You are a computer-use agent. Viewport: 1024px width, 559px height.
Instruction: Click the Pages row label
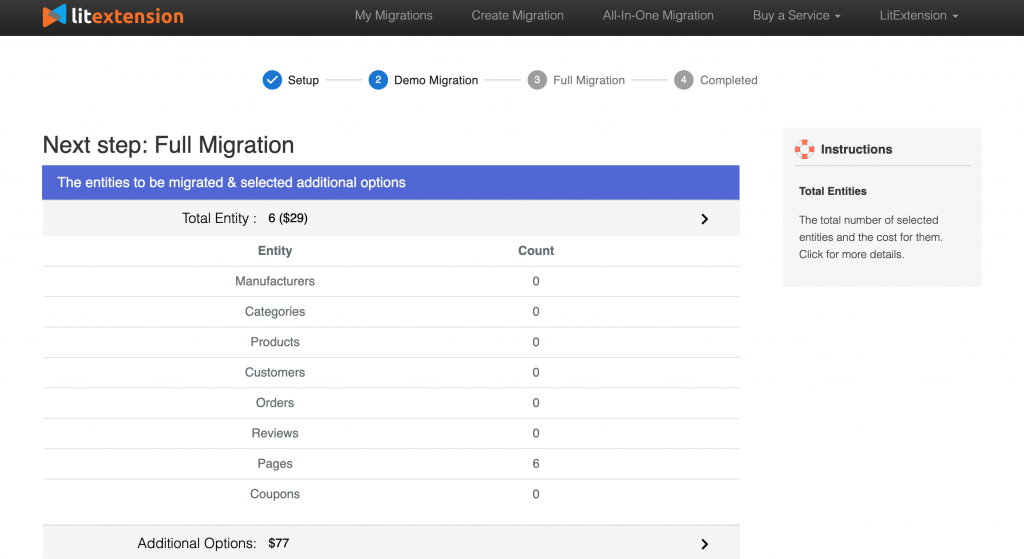(x=275, y=464)
